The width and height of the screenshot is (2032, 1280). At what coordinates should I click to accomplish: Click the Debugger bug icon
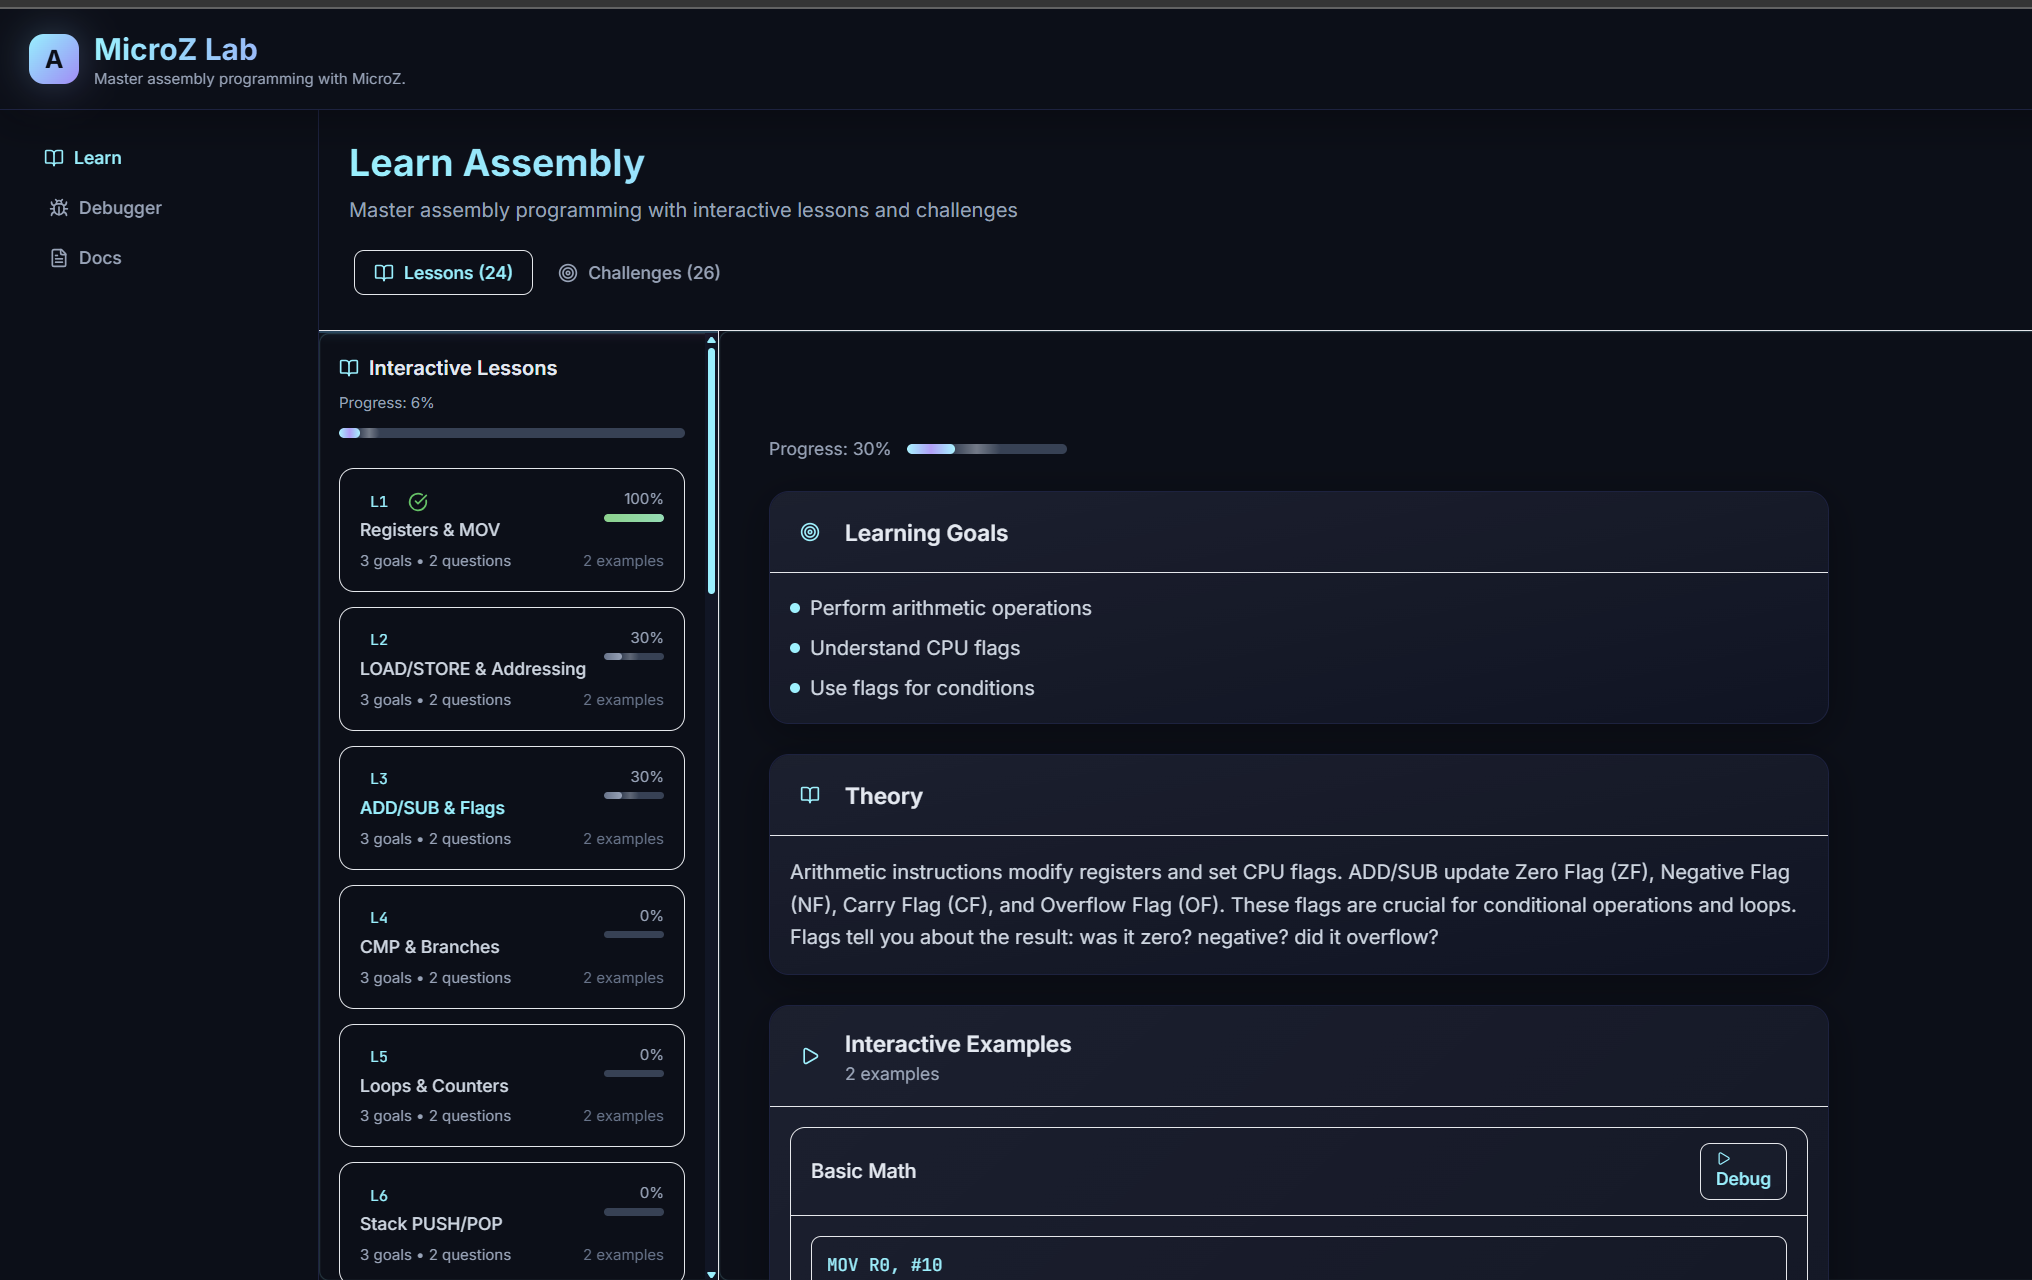[x=59, y=208]
